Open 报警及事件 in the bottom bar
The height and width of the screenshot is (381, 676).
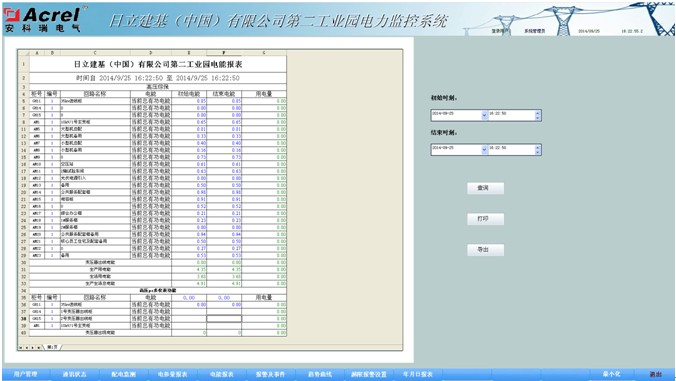click(x=270, y=374)
